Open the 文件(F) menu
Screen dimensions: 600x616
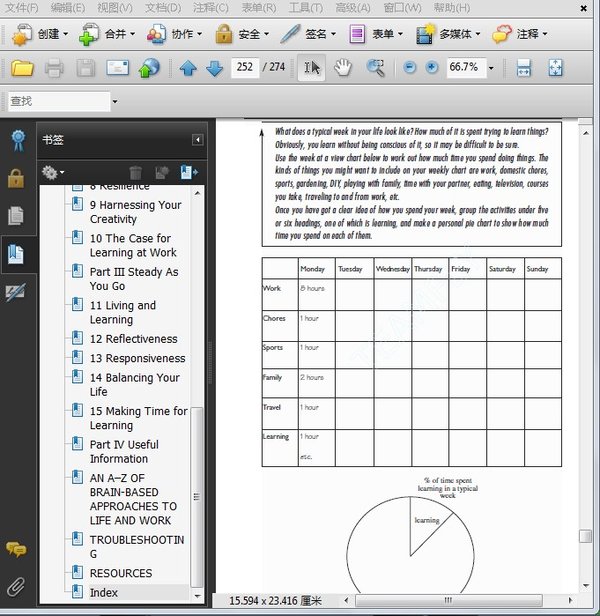click(x=22, y=7)
